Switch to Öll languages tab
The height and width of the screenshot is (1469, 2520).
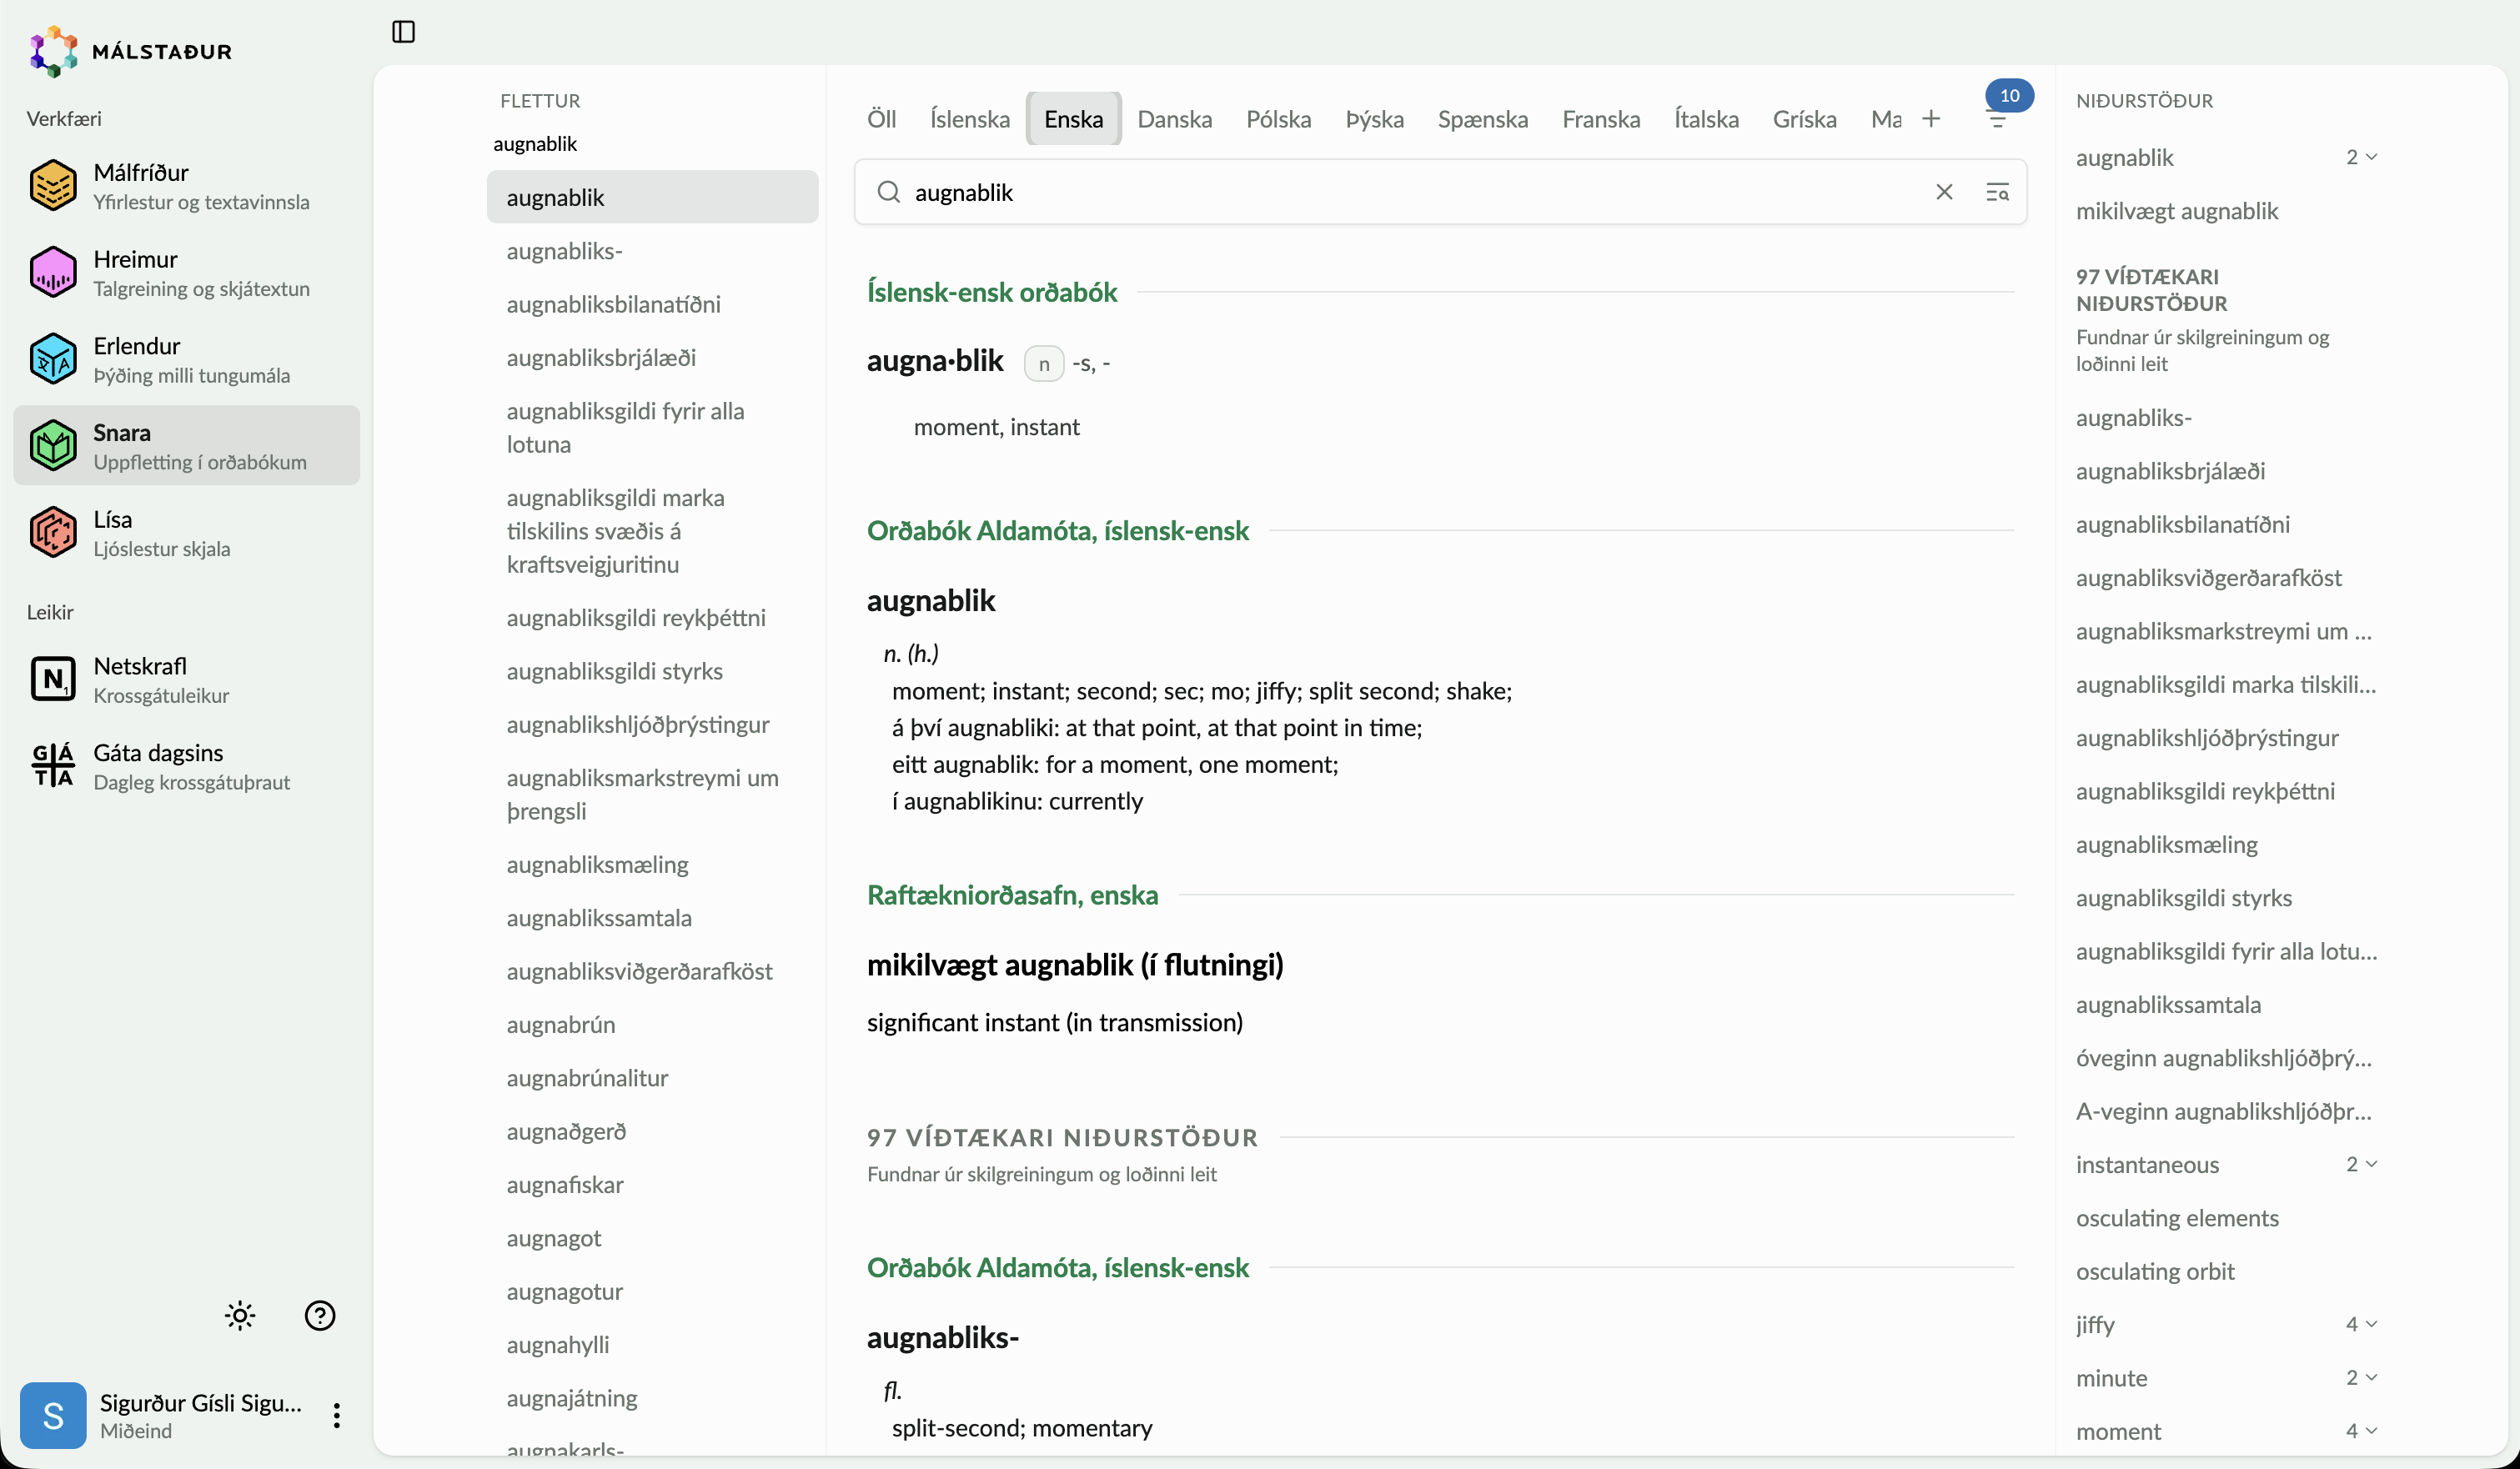point(881,119)
